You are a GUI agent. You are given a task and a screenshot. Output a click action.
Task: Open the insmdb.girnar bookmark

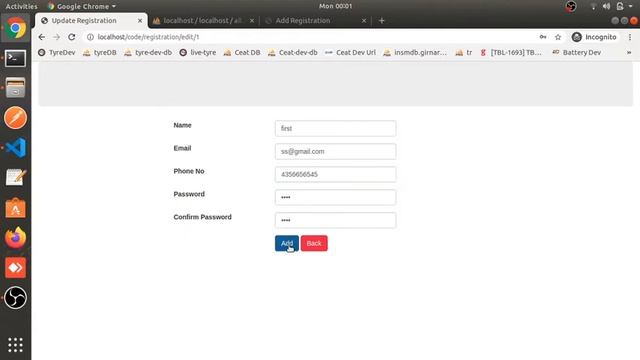coord(415,53)
